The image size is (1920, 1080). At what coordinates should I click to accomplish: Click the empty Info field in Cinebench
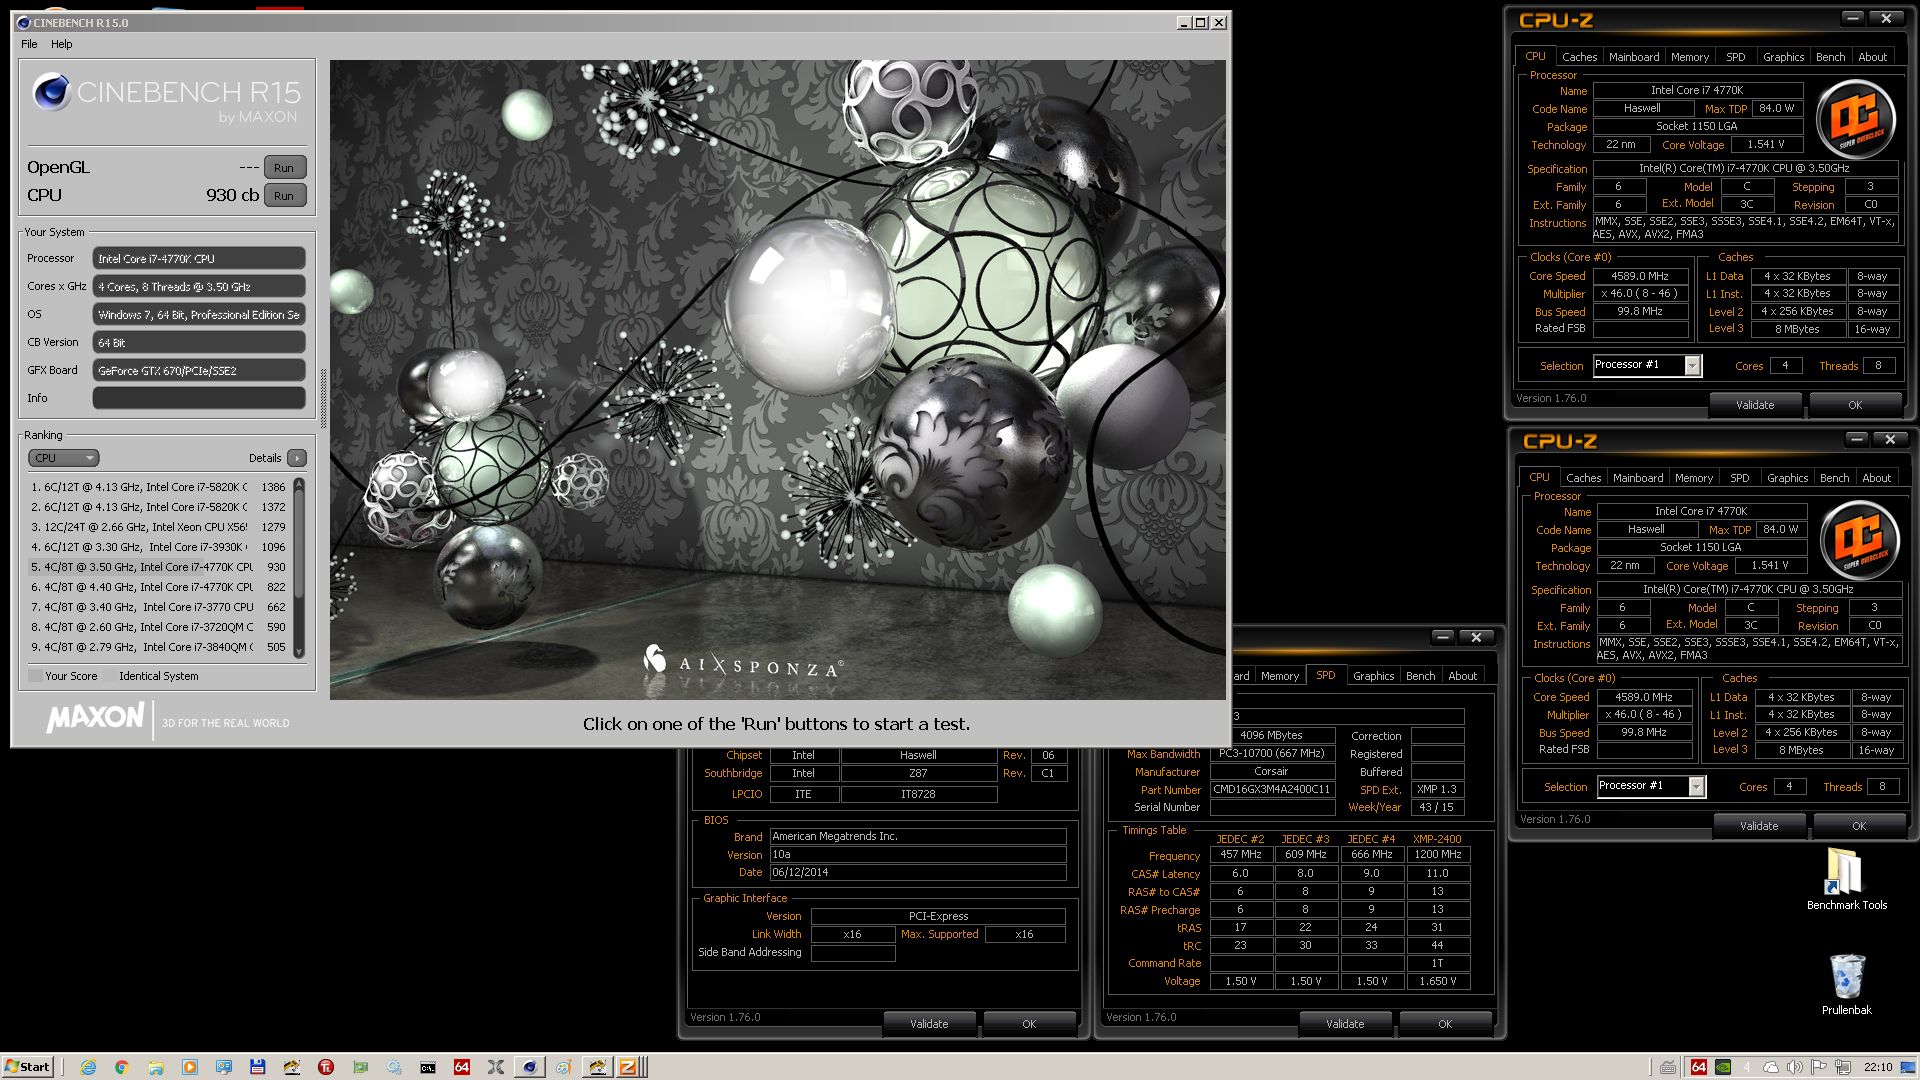(199, 398)
